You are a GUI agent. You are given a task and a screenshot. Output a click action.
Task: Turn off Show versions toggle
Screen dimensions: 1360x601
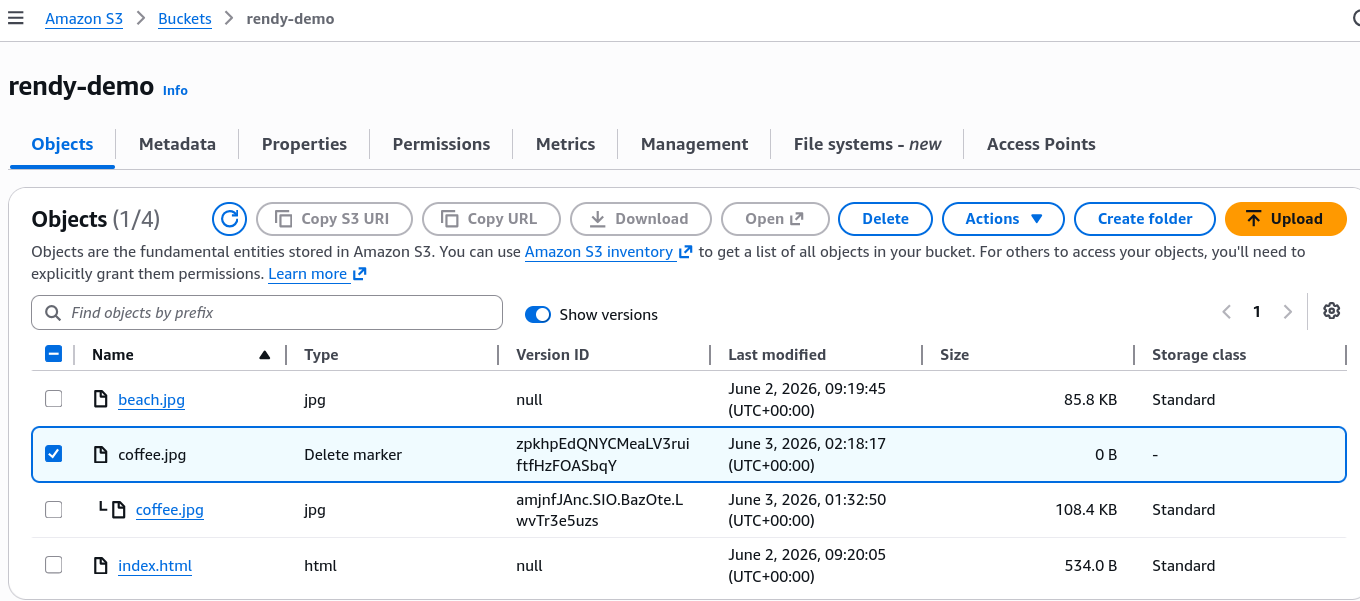click(x=538, y=314)
